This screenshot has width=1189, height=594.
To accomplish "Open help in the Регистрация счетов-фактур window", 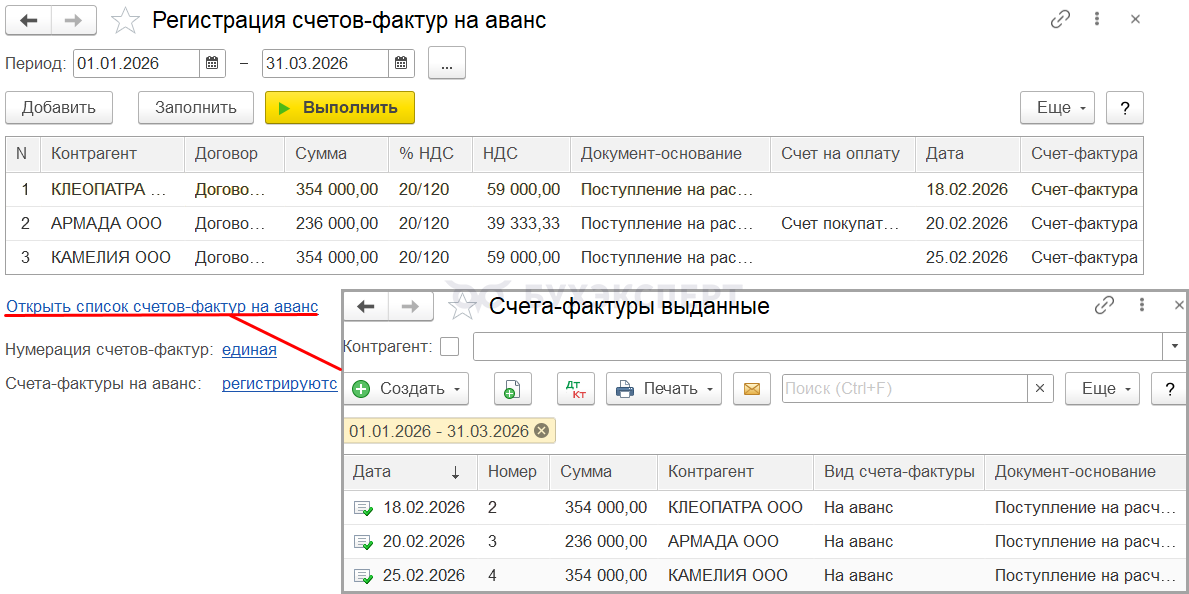I will tap(1125, 108).
